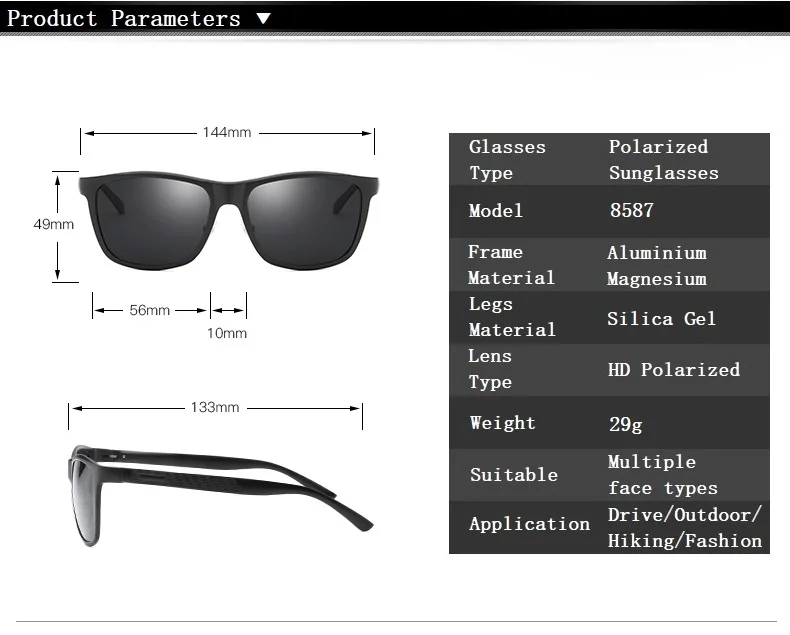The height and width of the screenshot is (635, 790).
Task: Click the Multiple face types value
Action: click(663, 475)
